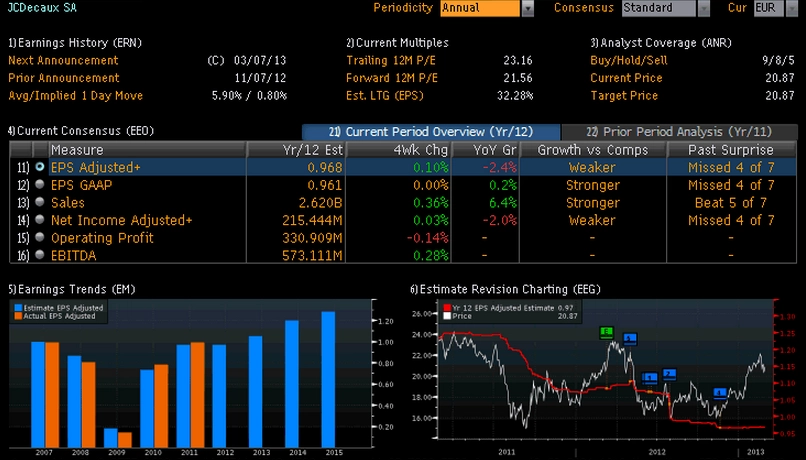Open the Consensus Standard combo box
The width and height of the screenshot is (806, 460).
(x=658, y=8)
